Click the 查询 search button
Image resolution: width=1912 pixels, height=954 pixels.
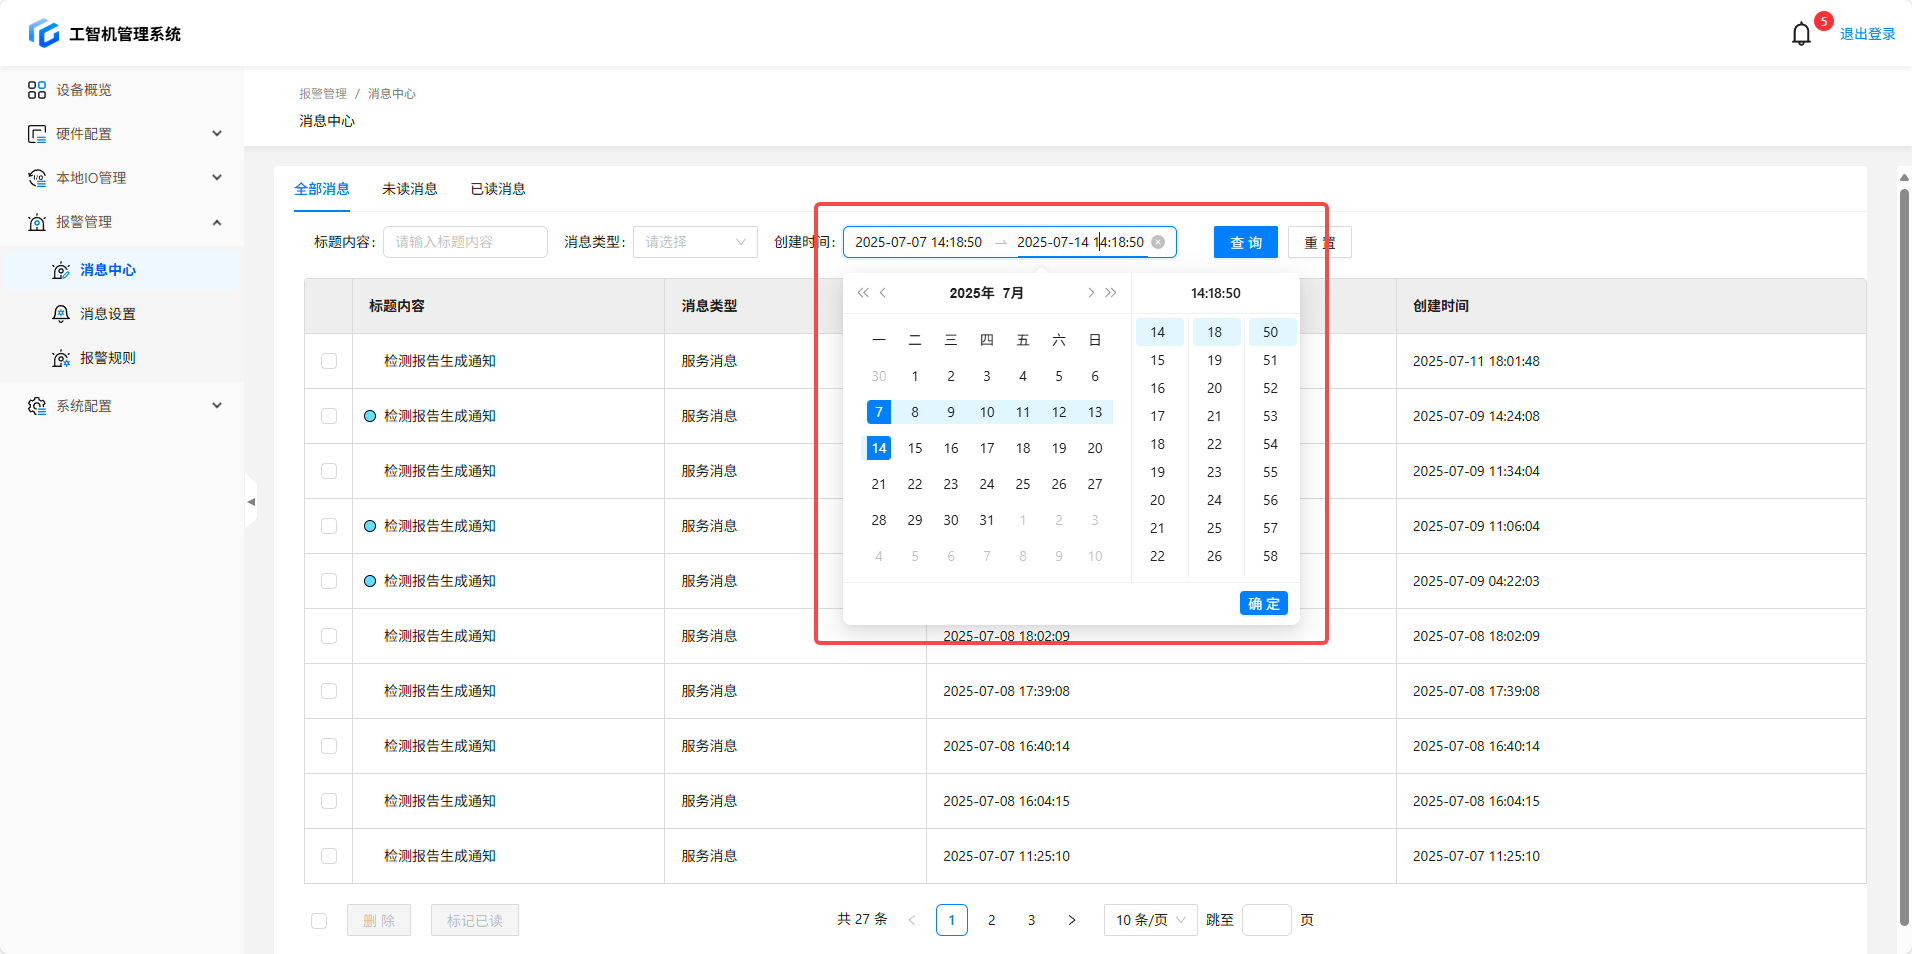pos(1245,242)
